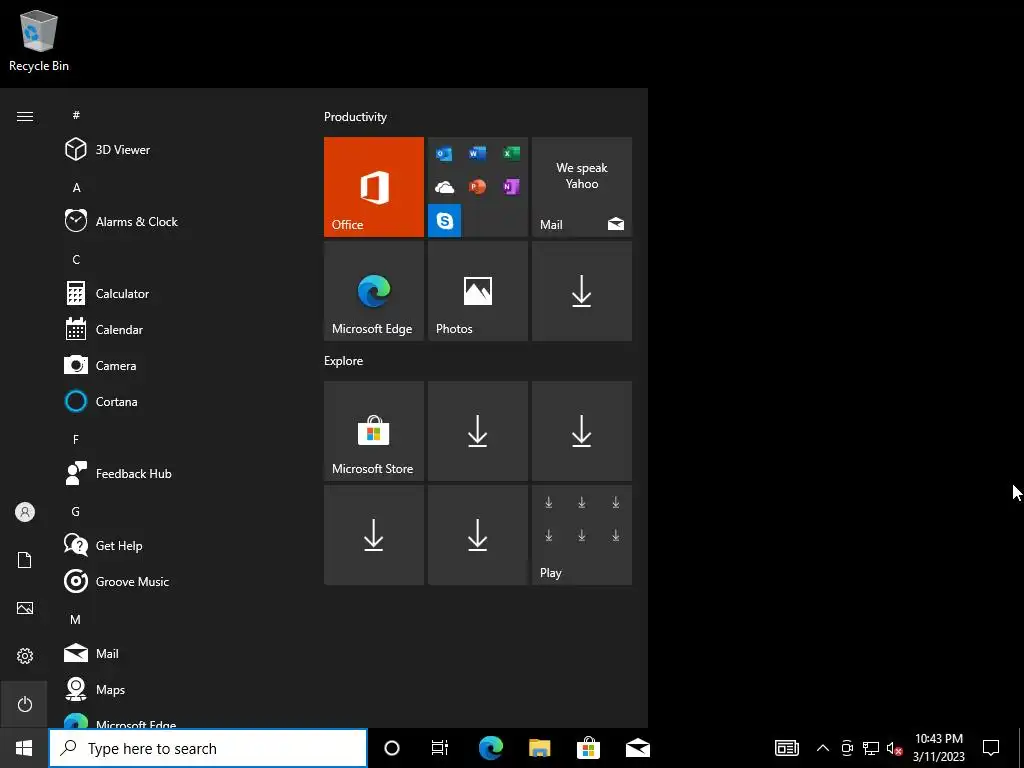Launch Edge from the taskbar
Image resolution: width=1024 pixels, height=768 pixels.
490,748
